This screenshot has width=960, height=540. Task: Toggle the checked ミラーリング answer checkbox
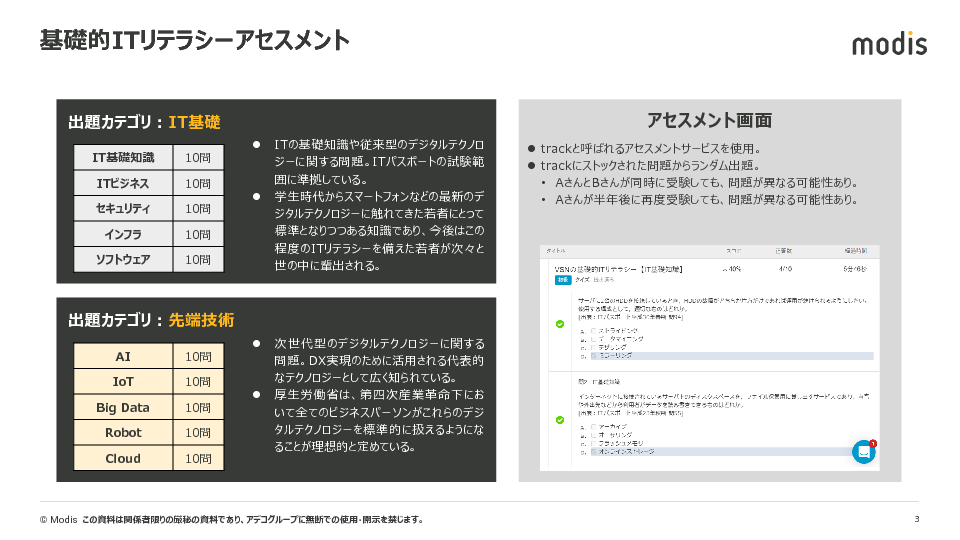click(x=594, y=355)
